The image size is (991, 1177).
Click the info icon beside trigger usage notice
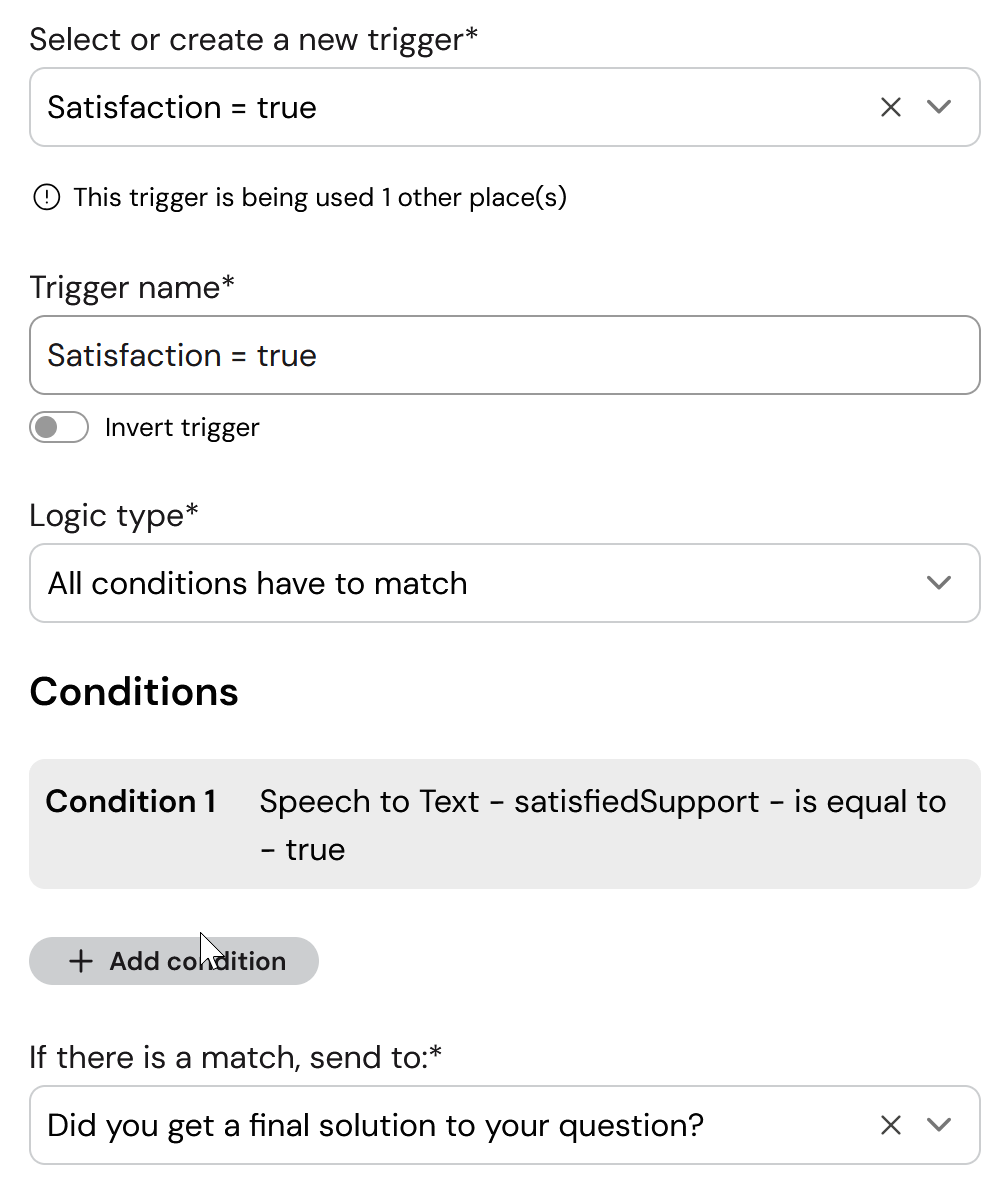point(47,197)
